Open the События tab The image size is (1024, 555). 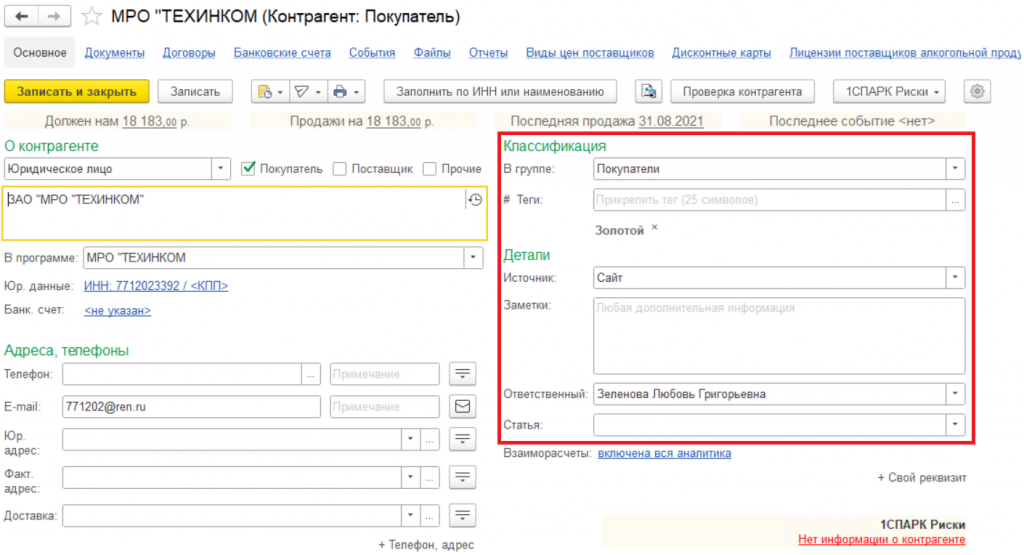pyautogui.click(x=372, y=52)
